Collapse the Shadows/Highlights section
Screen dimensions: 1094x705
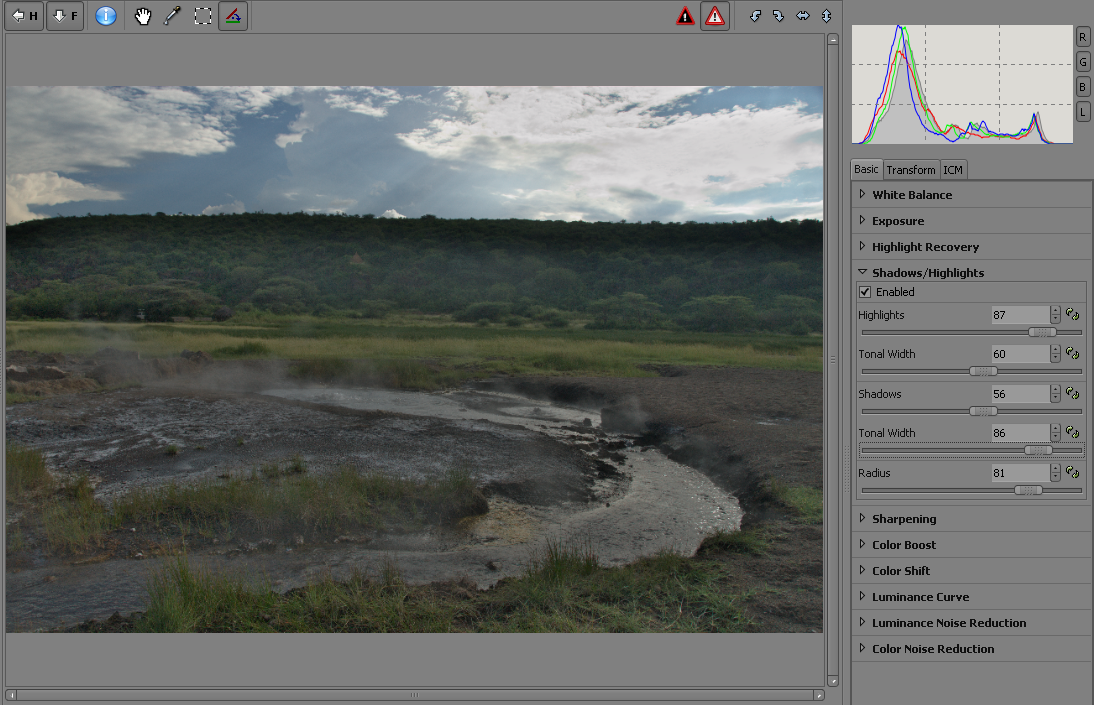[927, 273]
